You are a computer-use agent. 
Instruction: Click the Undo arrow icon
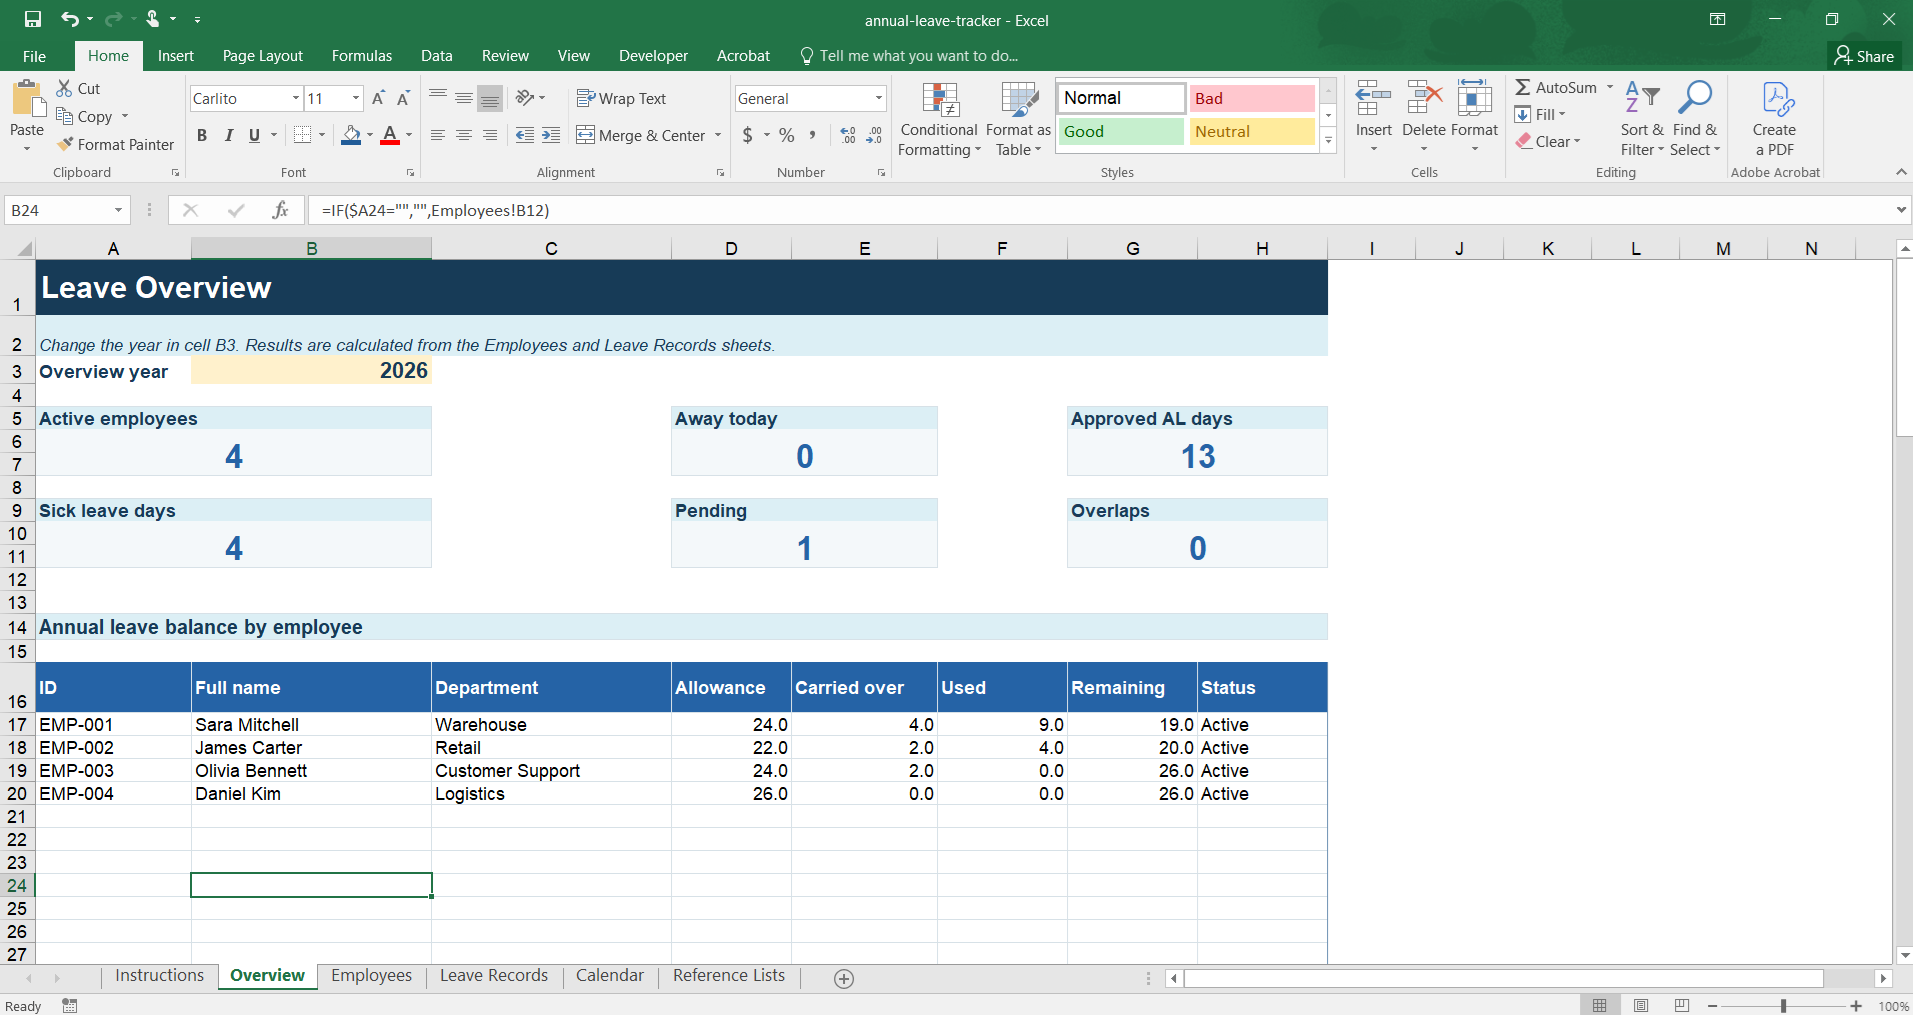[x=69, y=19]
